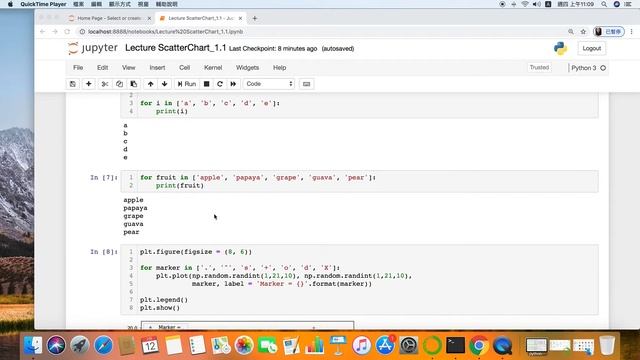
Task: Click output text 'papaya'
Action: 136,208
